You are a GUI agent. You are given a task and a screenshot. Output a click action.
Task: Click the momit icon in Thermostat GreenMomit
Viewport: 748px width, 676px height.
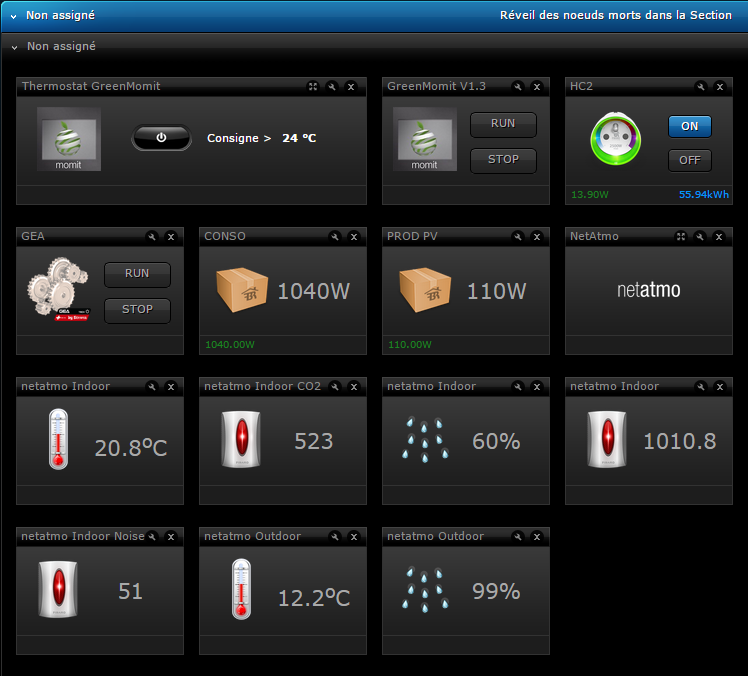69,139
